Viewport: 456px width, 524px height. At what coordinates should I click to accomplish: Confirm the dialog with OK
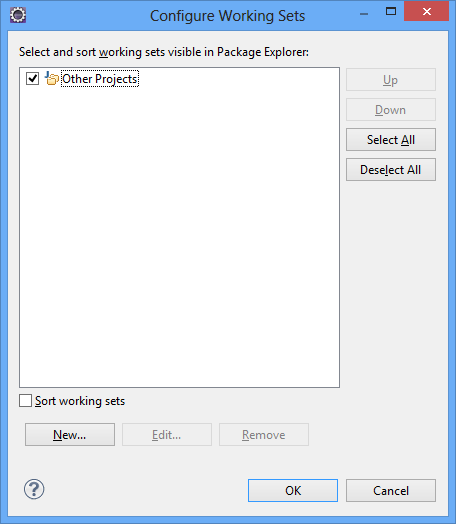point(293,491)
